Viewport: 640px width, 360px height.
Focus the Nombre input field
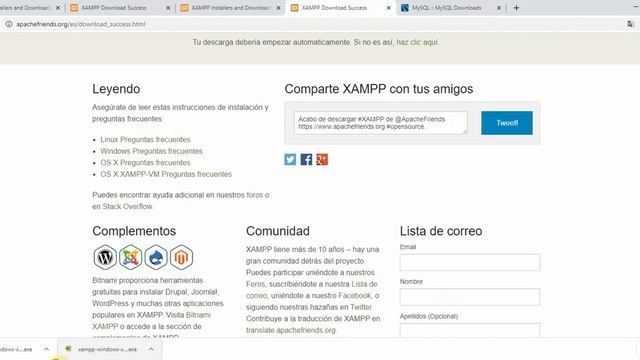[x=470, y=297]
